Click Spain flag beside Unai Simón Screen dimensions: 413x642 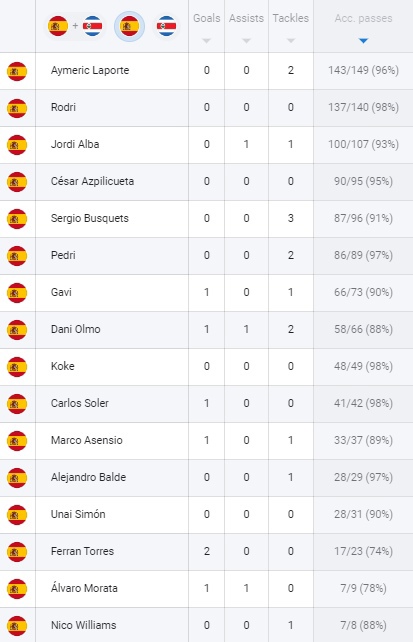pos(17,515)
